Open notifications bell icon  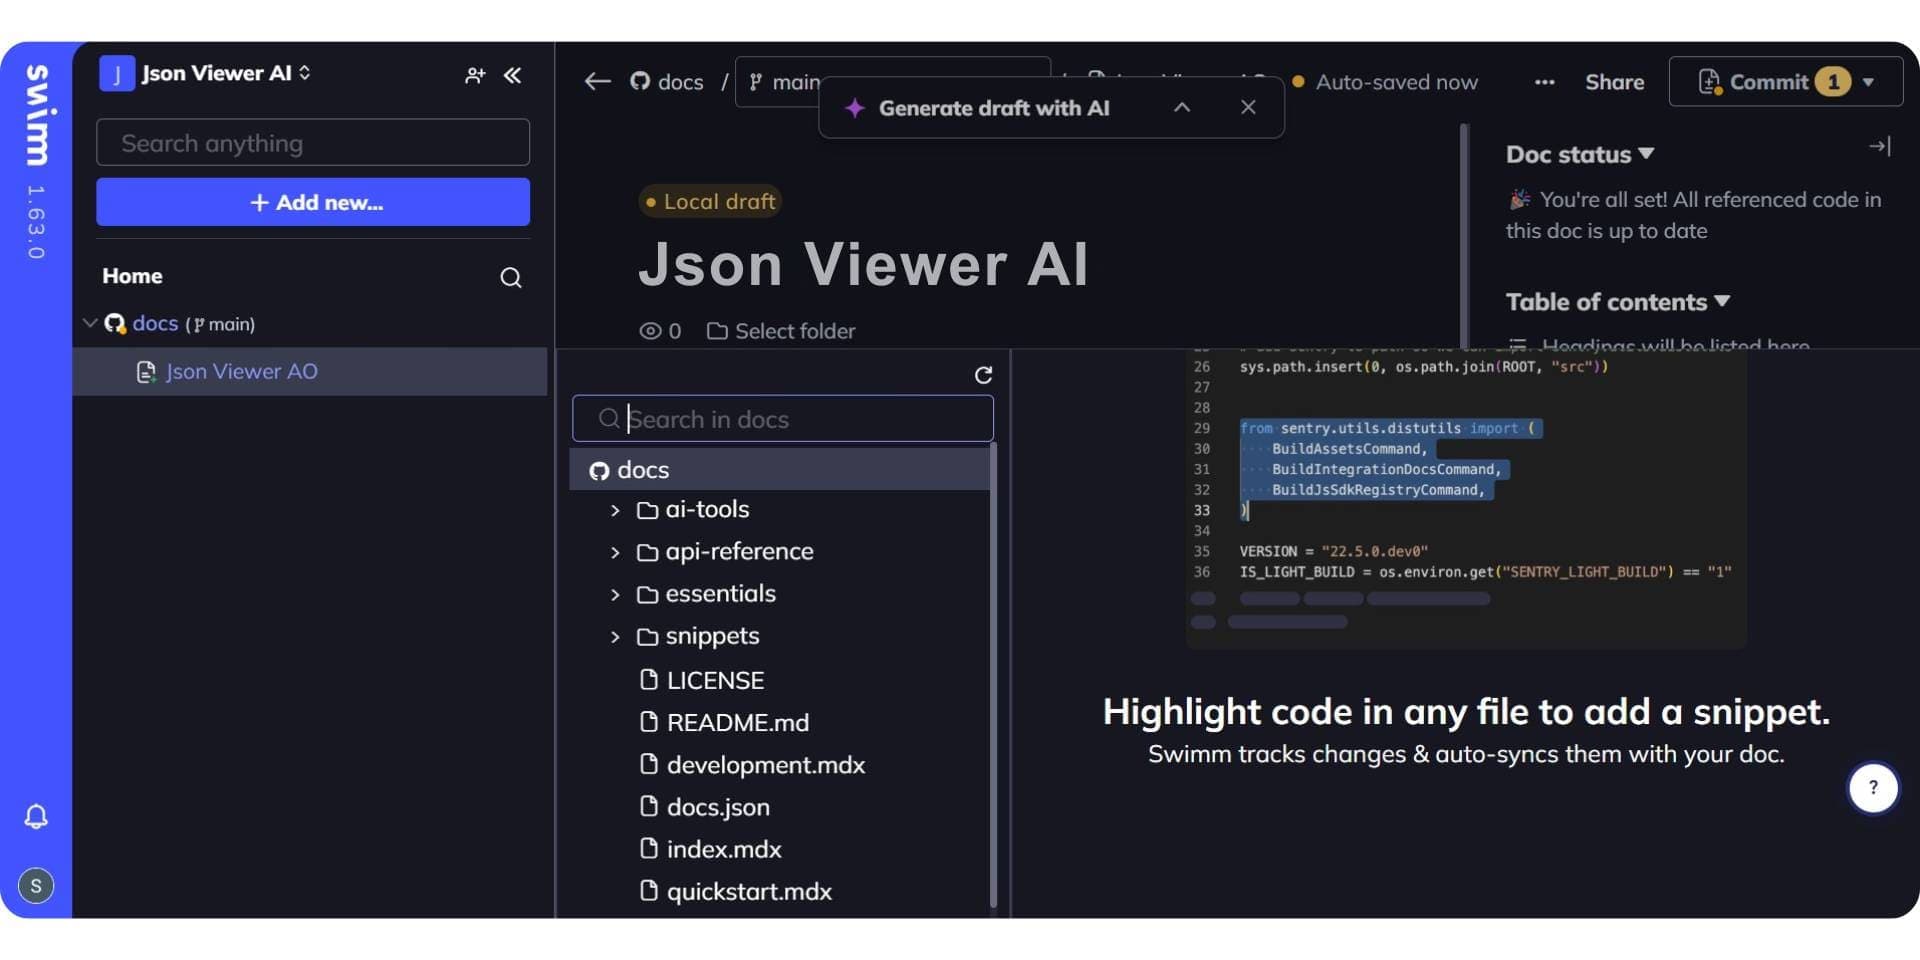tap(36, 816)
